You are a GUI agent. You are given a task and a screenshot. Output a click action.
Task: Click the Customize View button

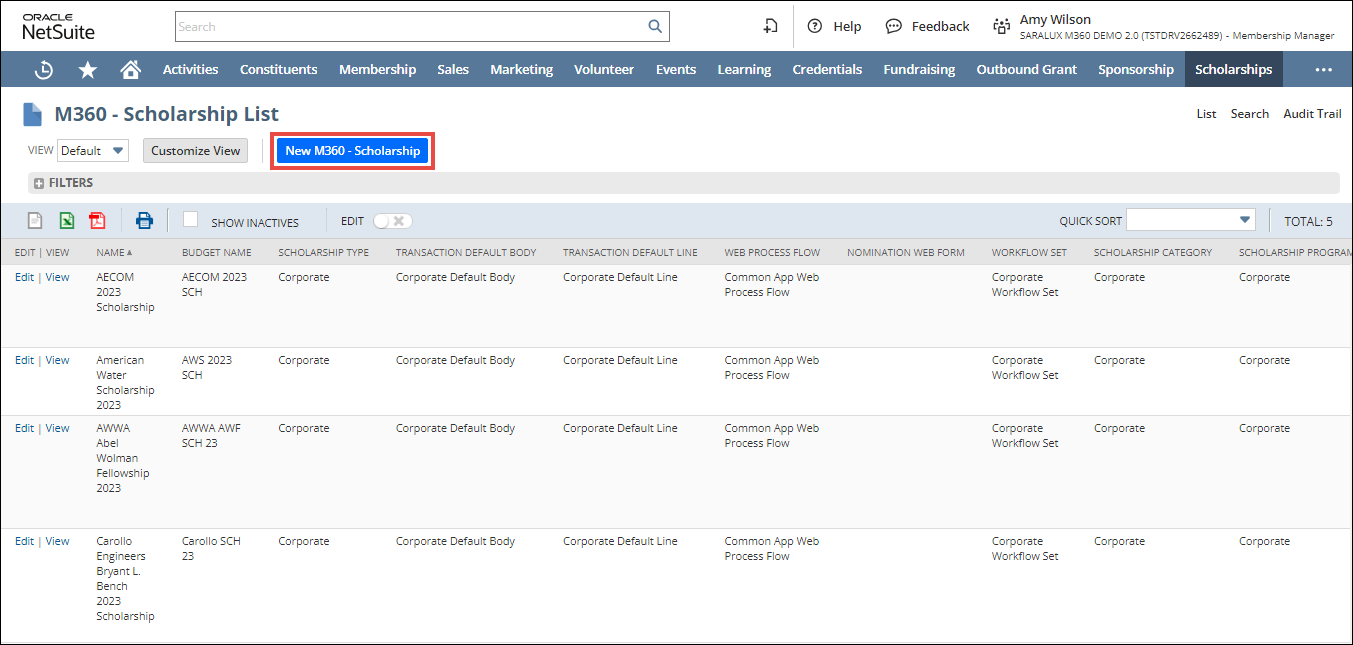(196, 151)
